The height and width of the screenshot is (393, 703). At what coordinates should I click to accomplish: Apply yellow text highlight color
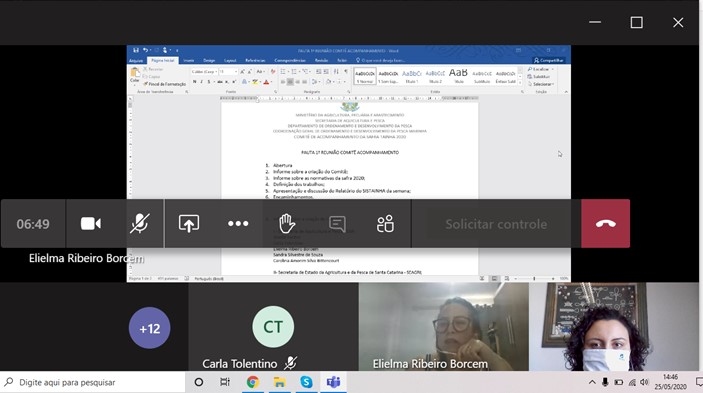tap(255, 82)
